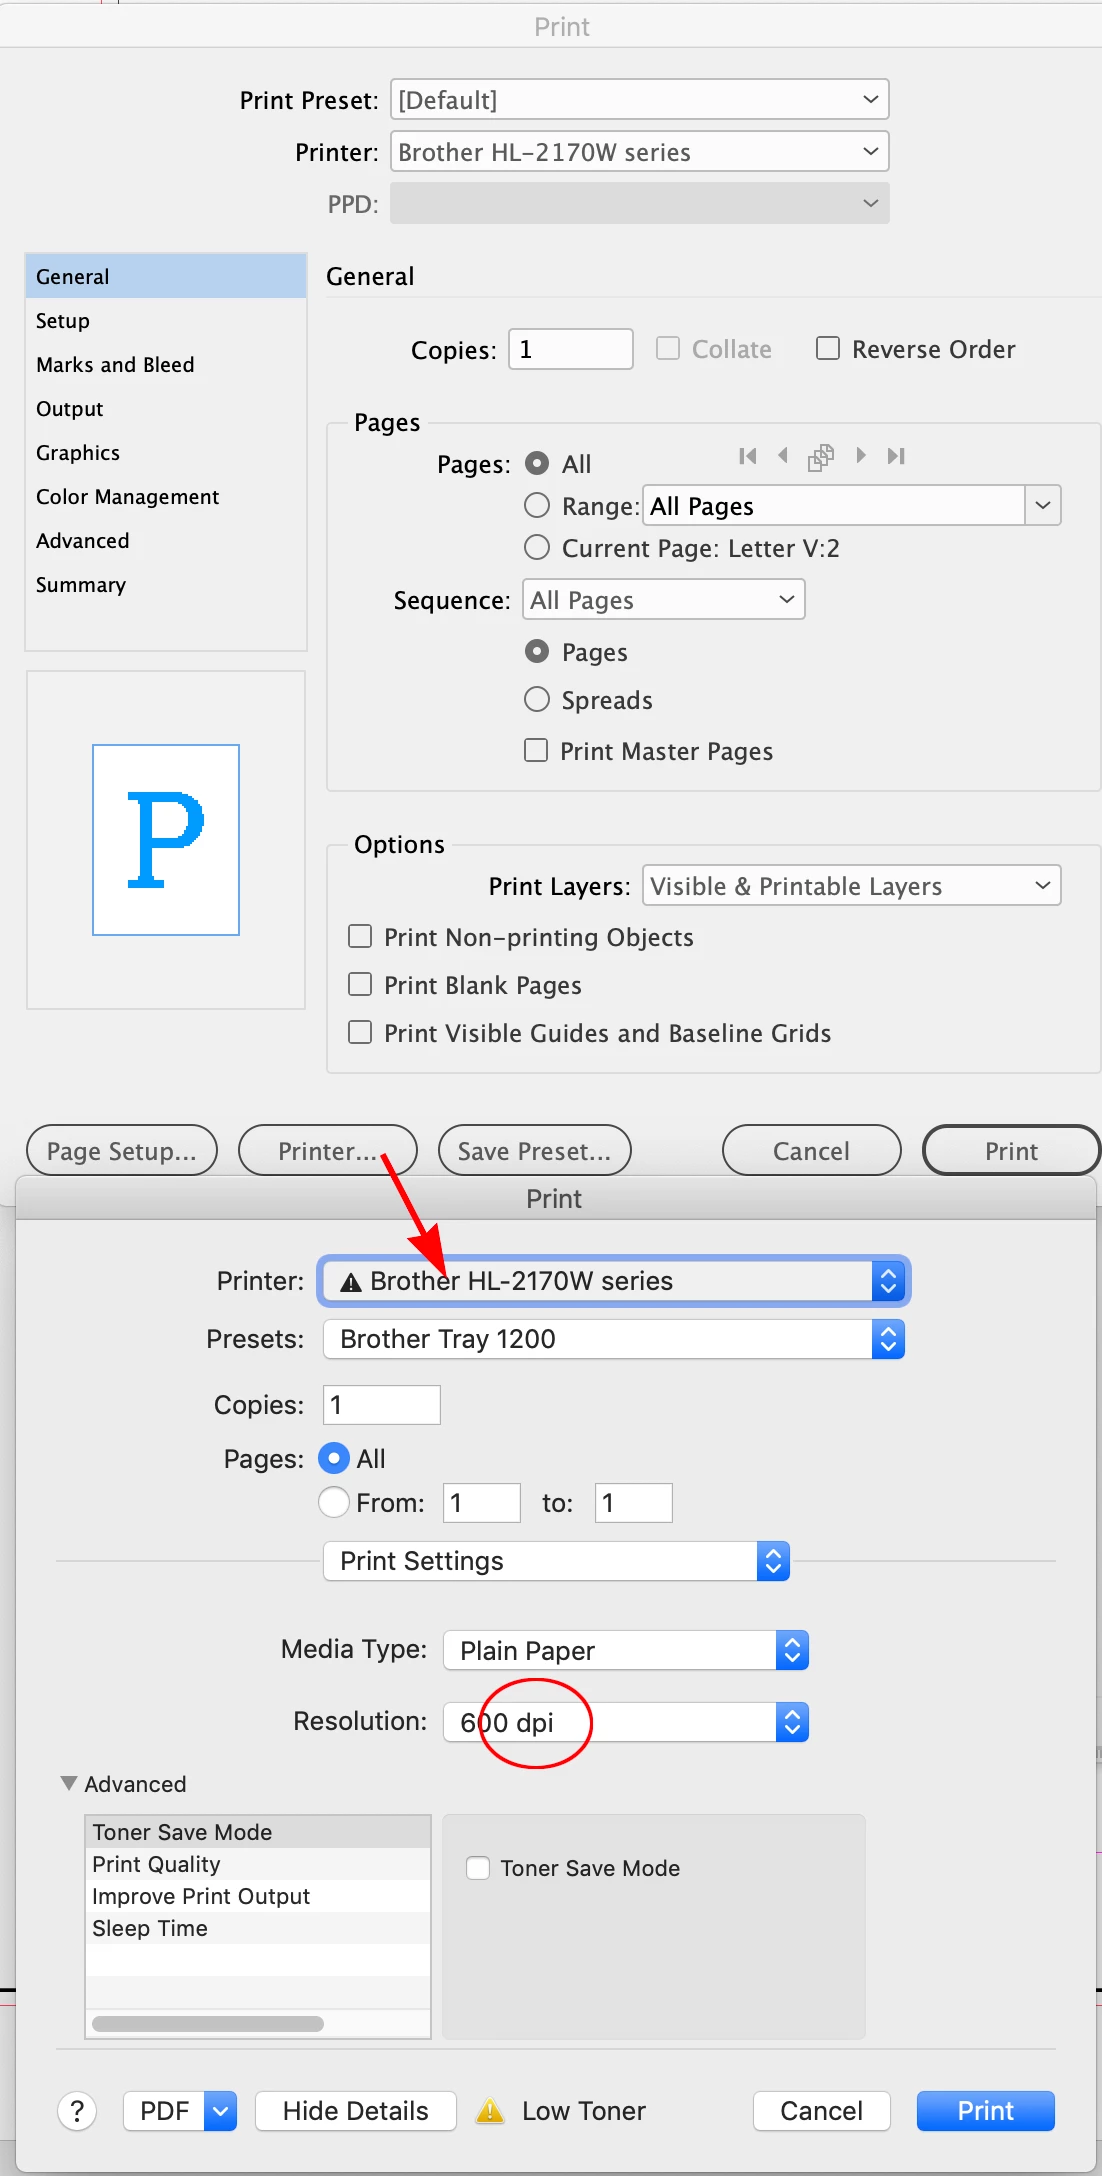
Task: Select Improve Print Output list item
Action: [258, 1896]
